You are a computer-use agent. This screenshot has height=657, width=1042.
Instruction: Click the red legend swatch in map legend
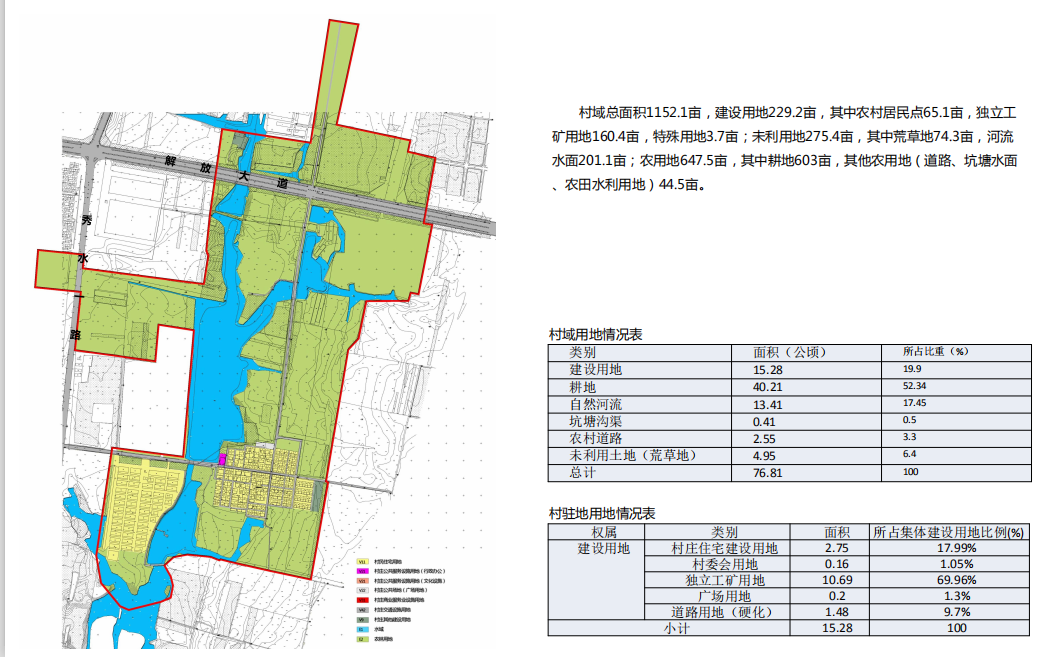tap(363, 600)
